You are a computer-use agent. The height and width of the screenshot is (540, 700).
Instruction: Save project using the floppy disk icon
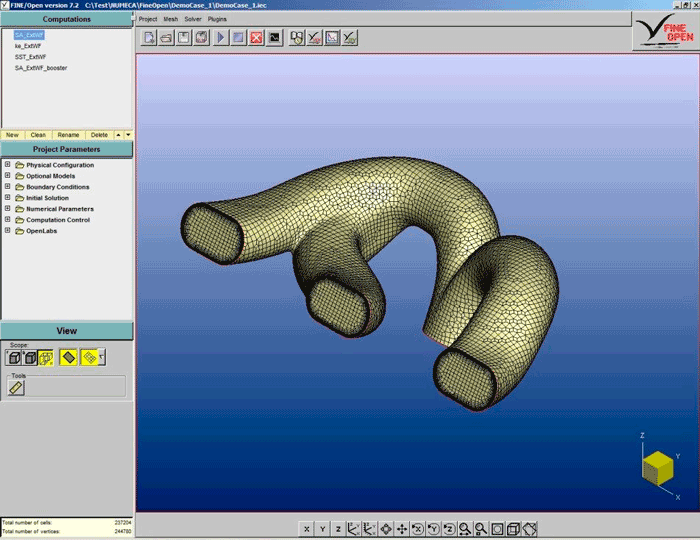(x=184, y=38)
